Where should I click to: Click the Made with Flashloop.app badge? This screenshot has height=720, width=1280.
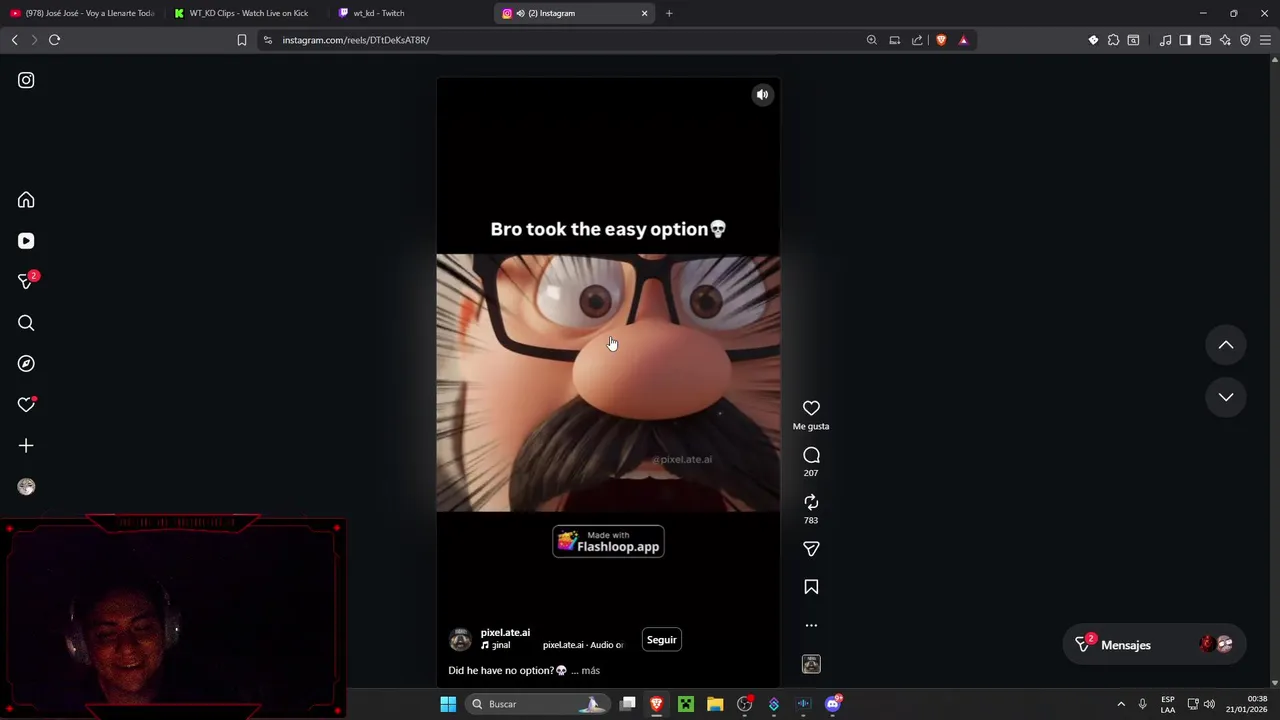coord(608,541)
